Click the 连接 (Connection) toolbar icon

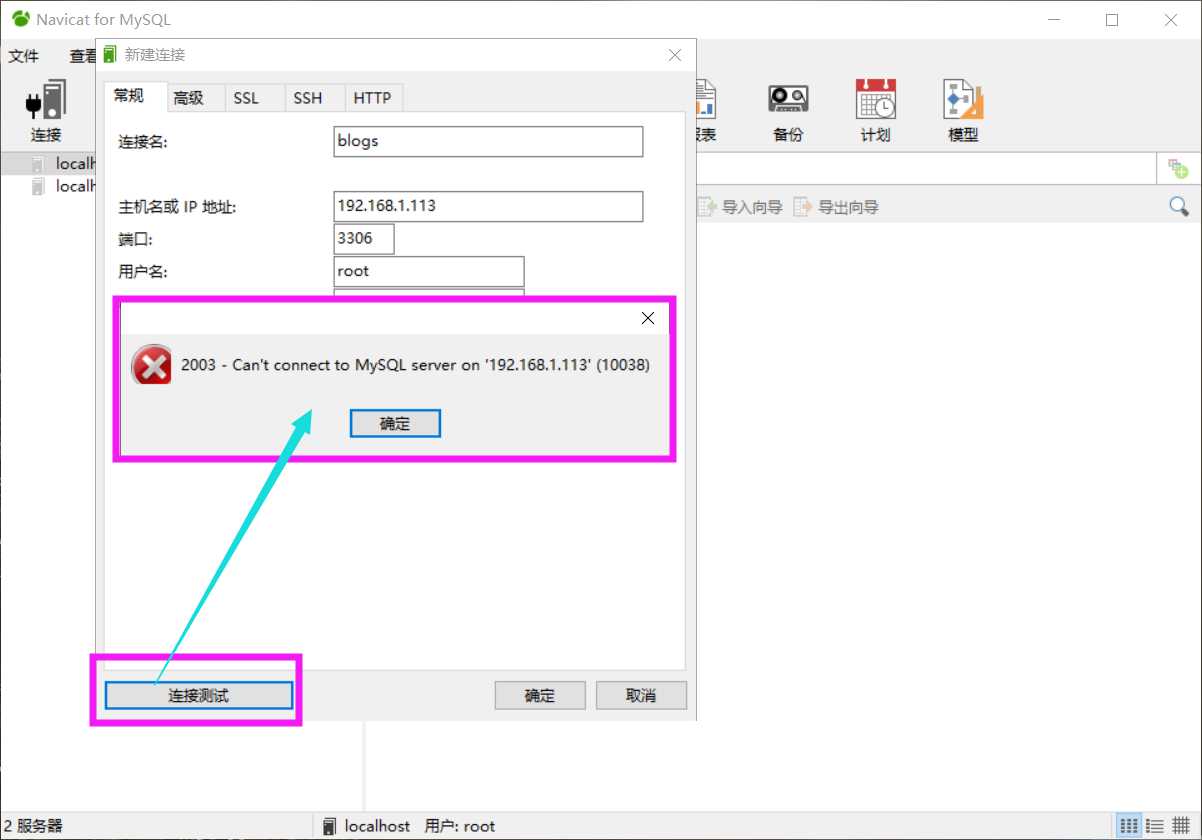(x=45, y=111)
